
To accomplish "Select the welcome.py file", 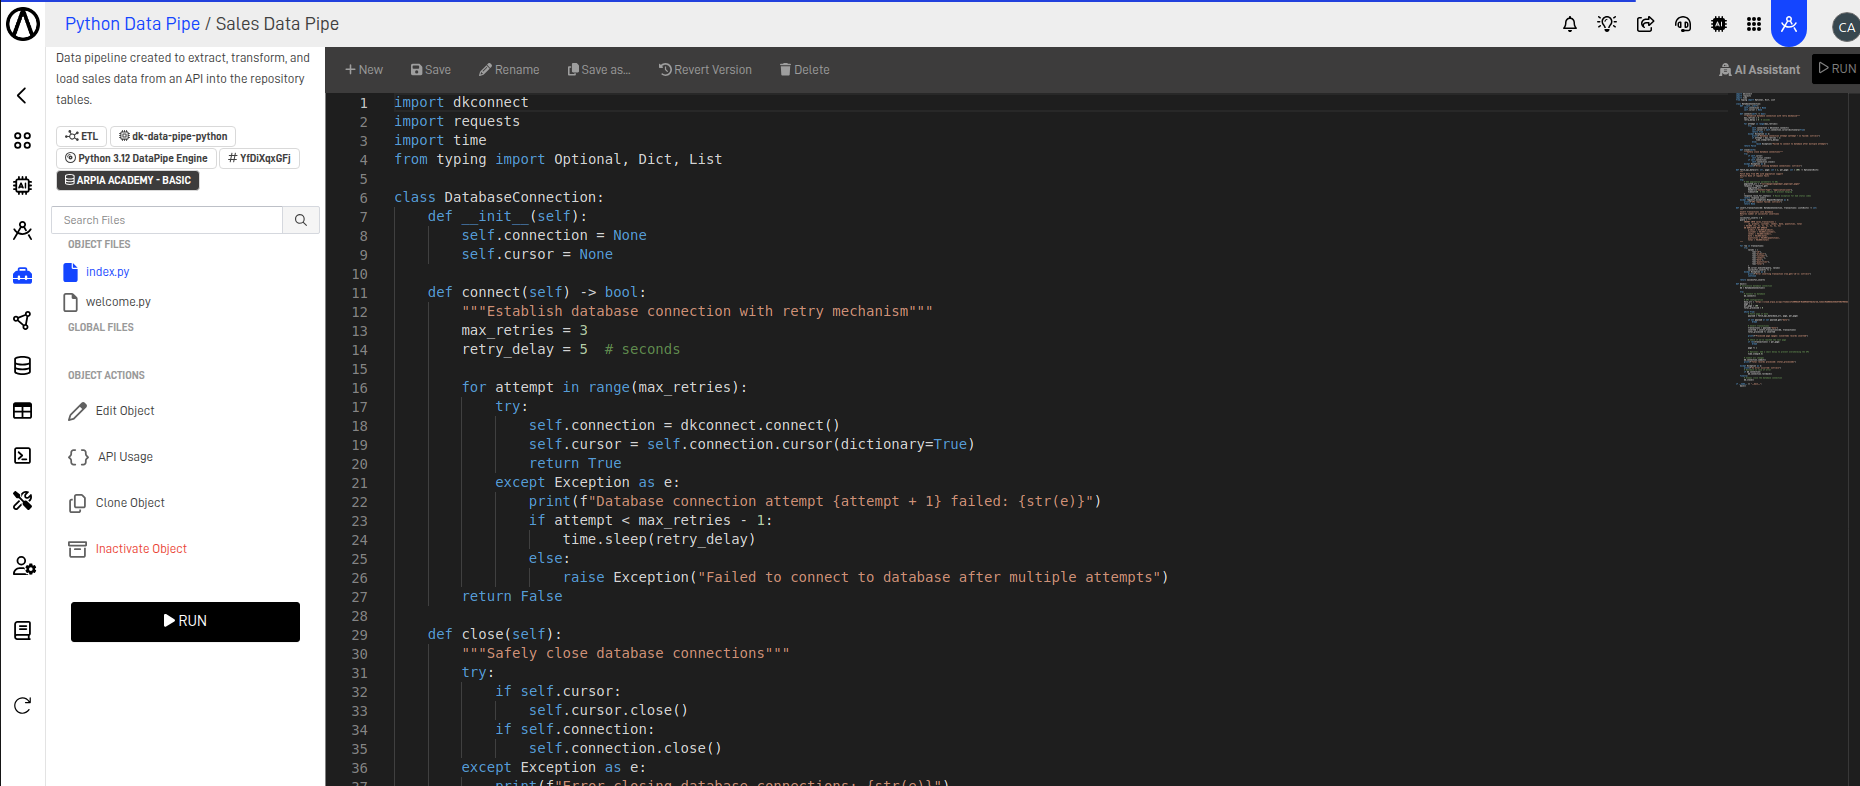I will (x=118, y=302).
